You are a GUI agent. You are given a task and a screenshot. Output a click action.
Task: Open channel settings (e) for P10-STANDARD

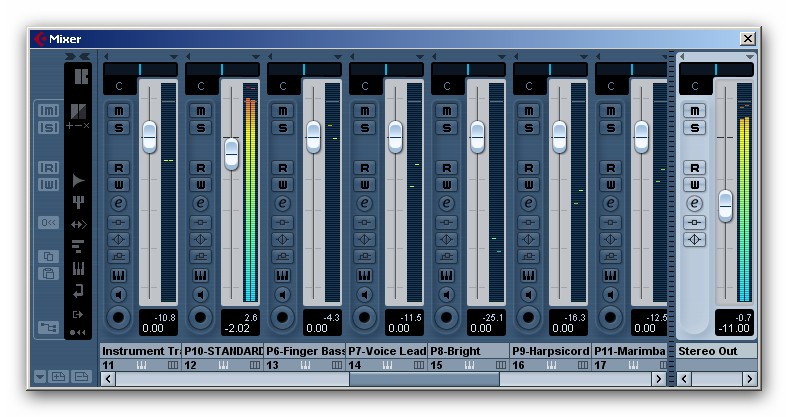pyautogui.click(x=201, y=203)
